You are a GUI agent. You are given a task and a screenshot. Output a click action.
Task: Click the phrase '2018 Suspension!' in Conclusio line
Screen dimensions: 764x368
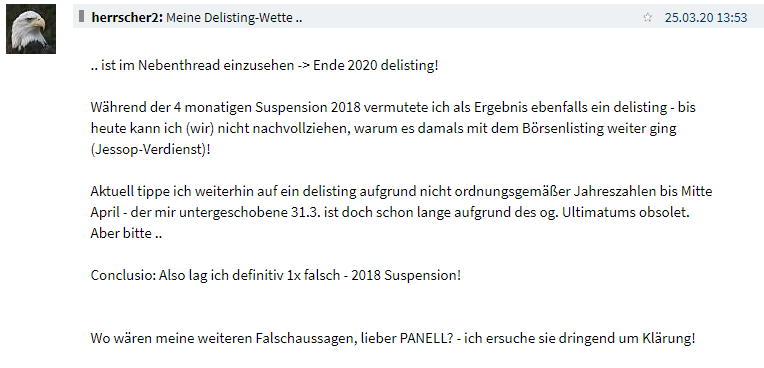405,275
